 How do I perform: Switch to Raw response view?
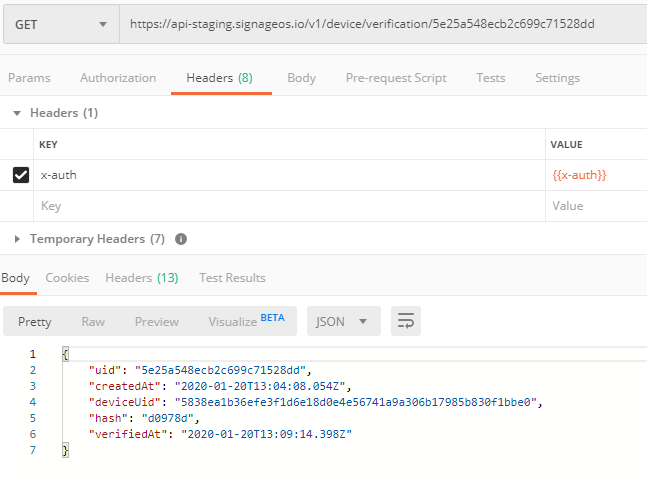coord(93,321)
